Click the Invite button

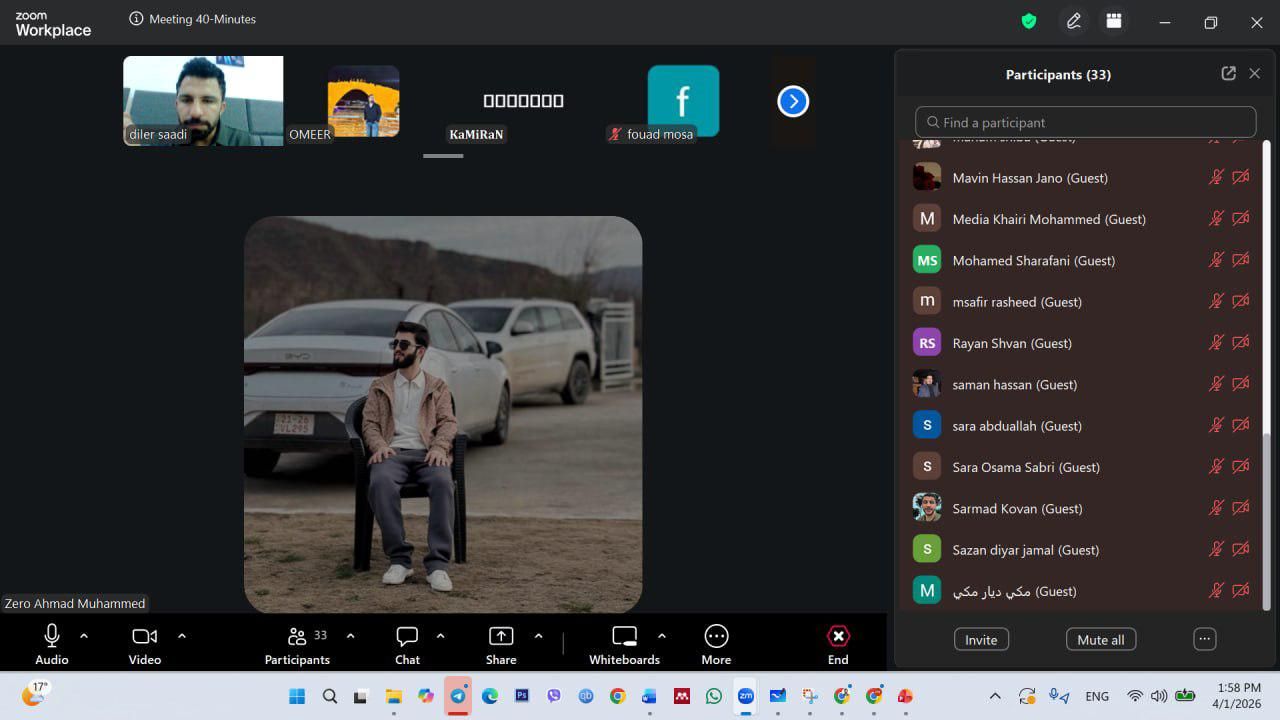981,640
